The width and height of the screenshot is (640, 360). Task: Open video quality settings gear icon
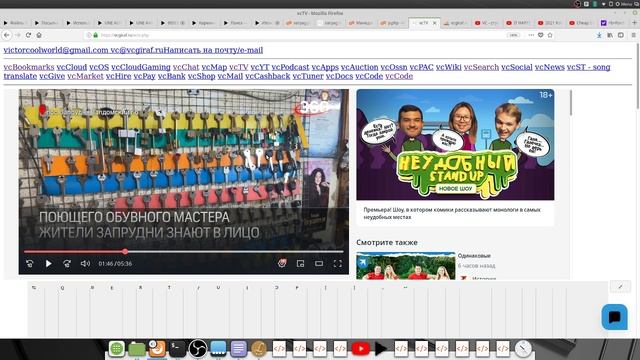(x=282, y=264)
